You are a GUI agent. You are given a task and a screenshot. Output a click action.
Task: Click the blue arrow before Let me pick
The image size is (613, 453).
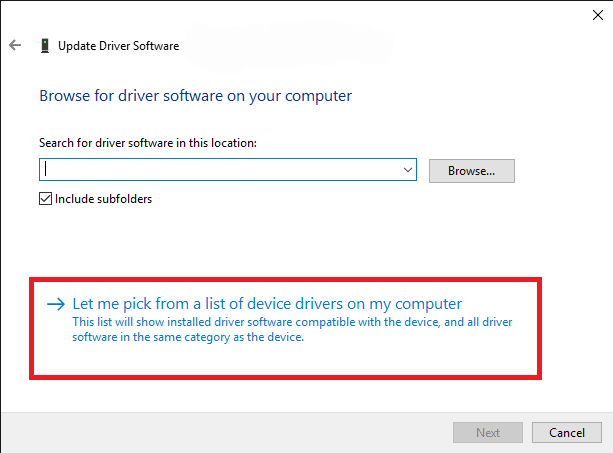(x=56, y=303)
